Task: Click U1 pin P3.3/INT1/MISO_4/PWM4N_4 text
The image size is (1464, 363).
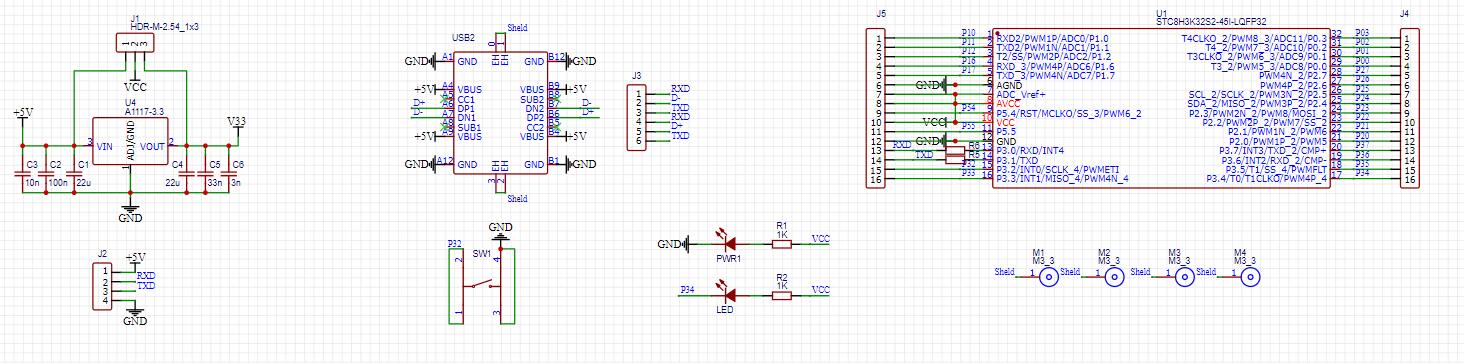Action: (x=1063, y=178)
